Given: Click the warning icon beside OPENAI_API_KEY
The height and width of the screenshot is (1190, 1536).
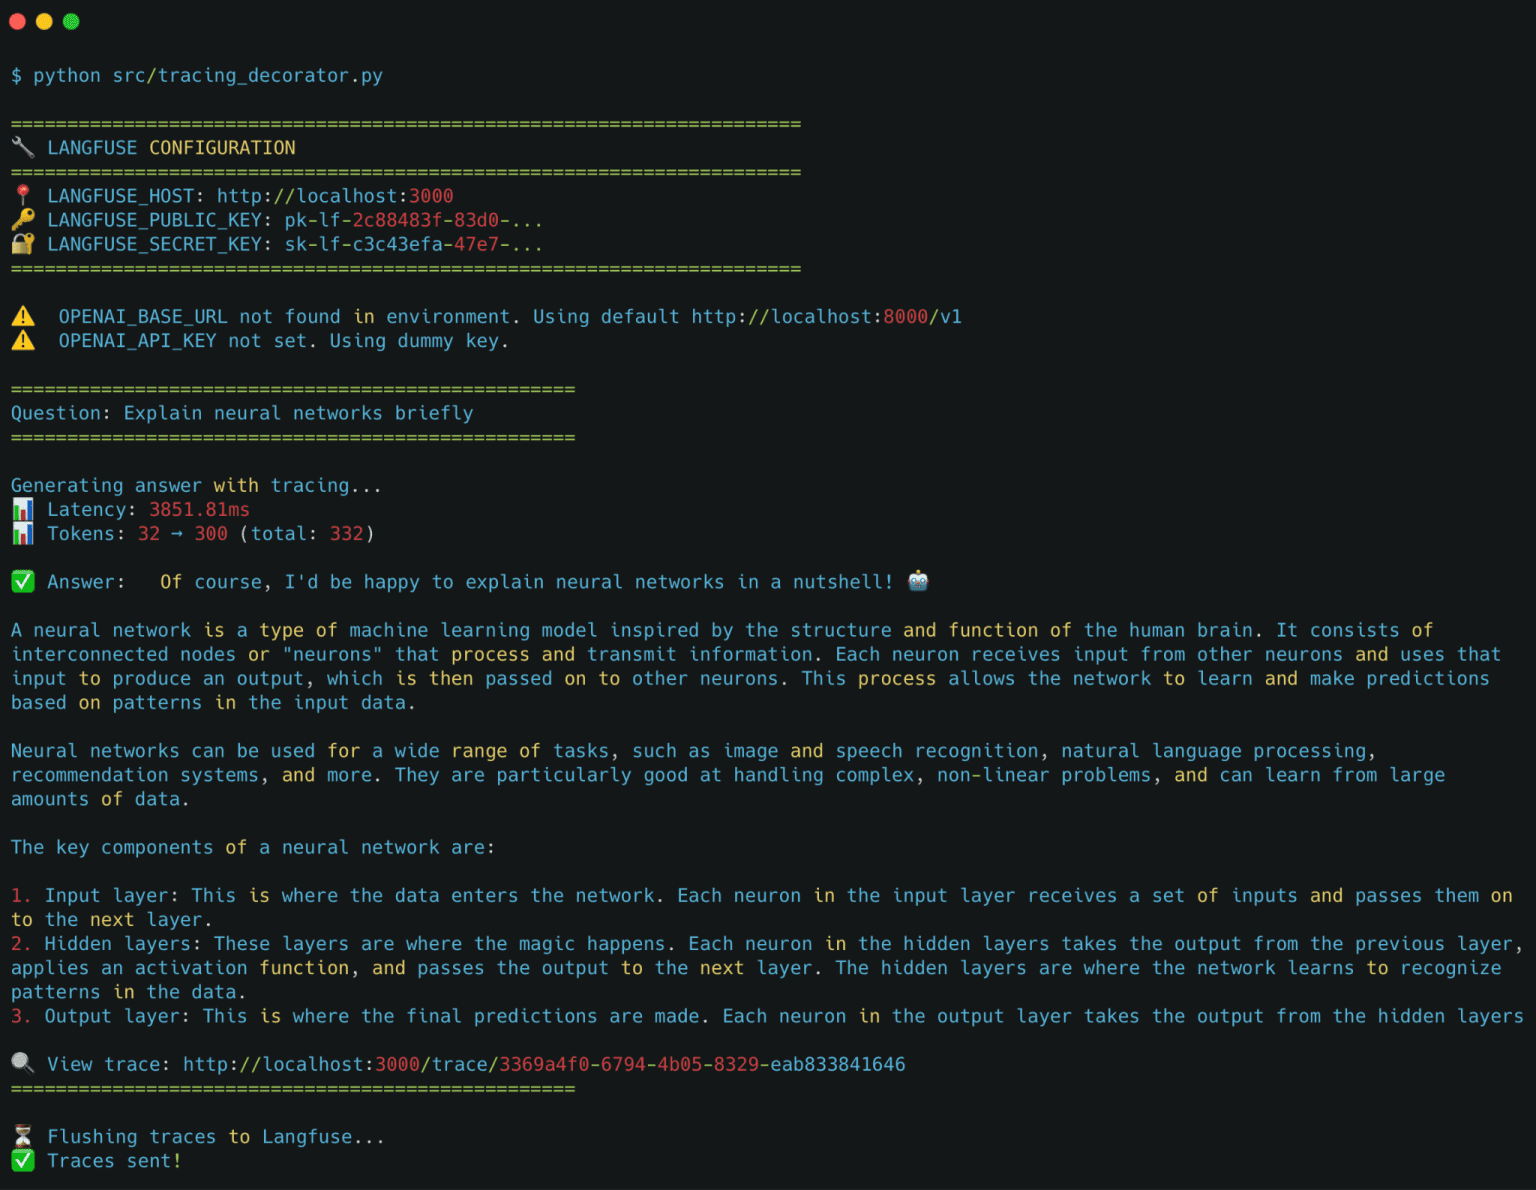Looking at the screenshot, I should [23, 341].
